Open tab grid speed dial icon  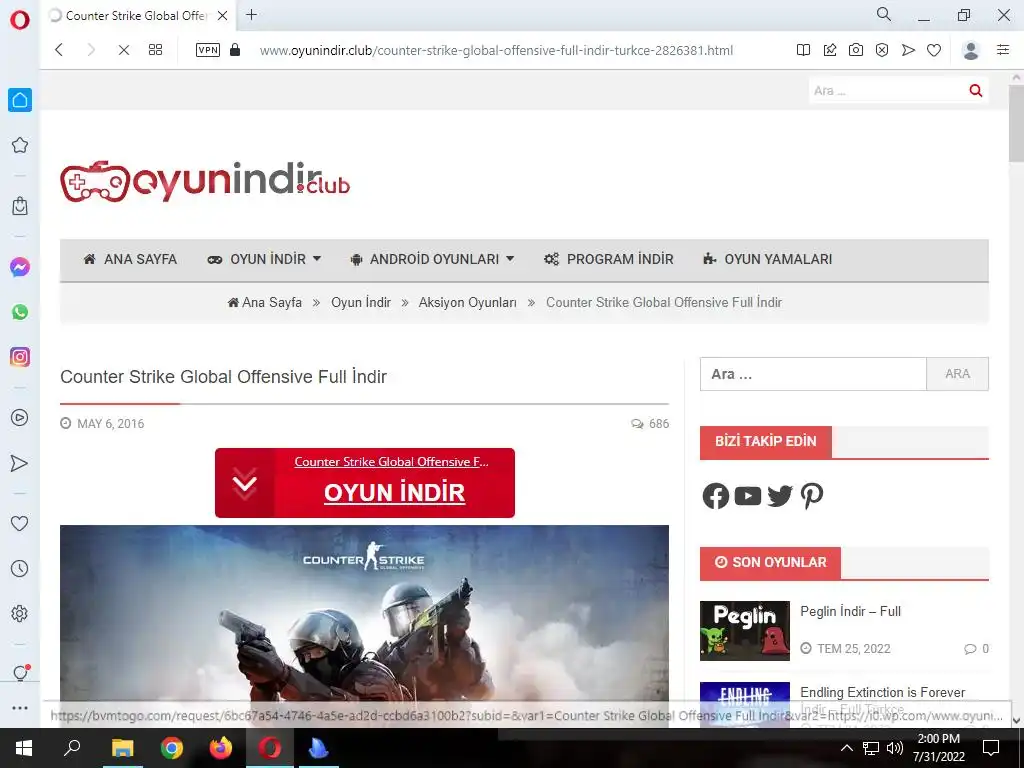coord(155,50)
